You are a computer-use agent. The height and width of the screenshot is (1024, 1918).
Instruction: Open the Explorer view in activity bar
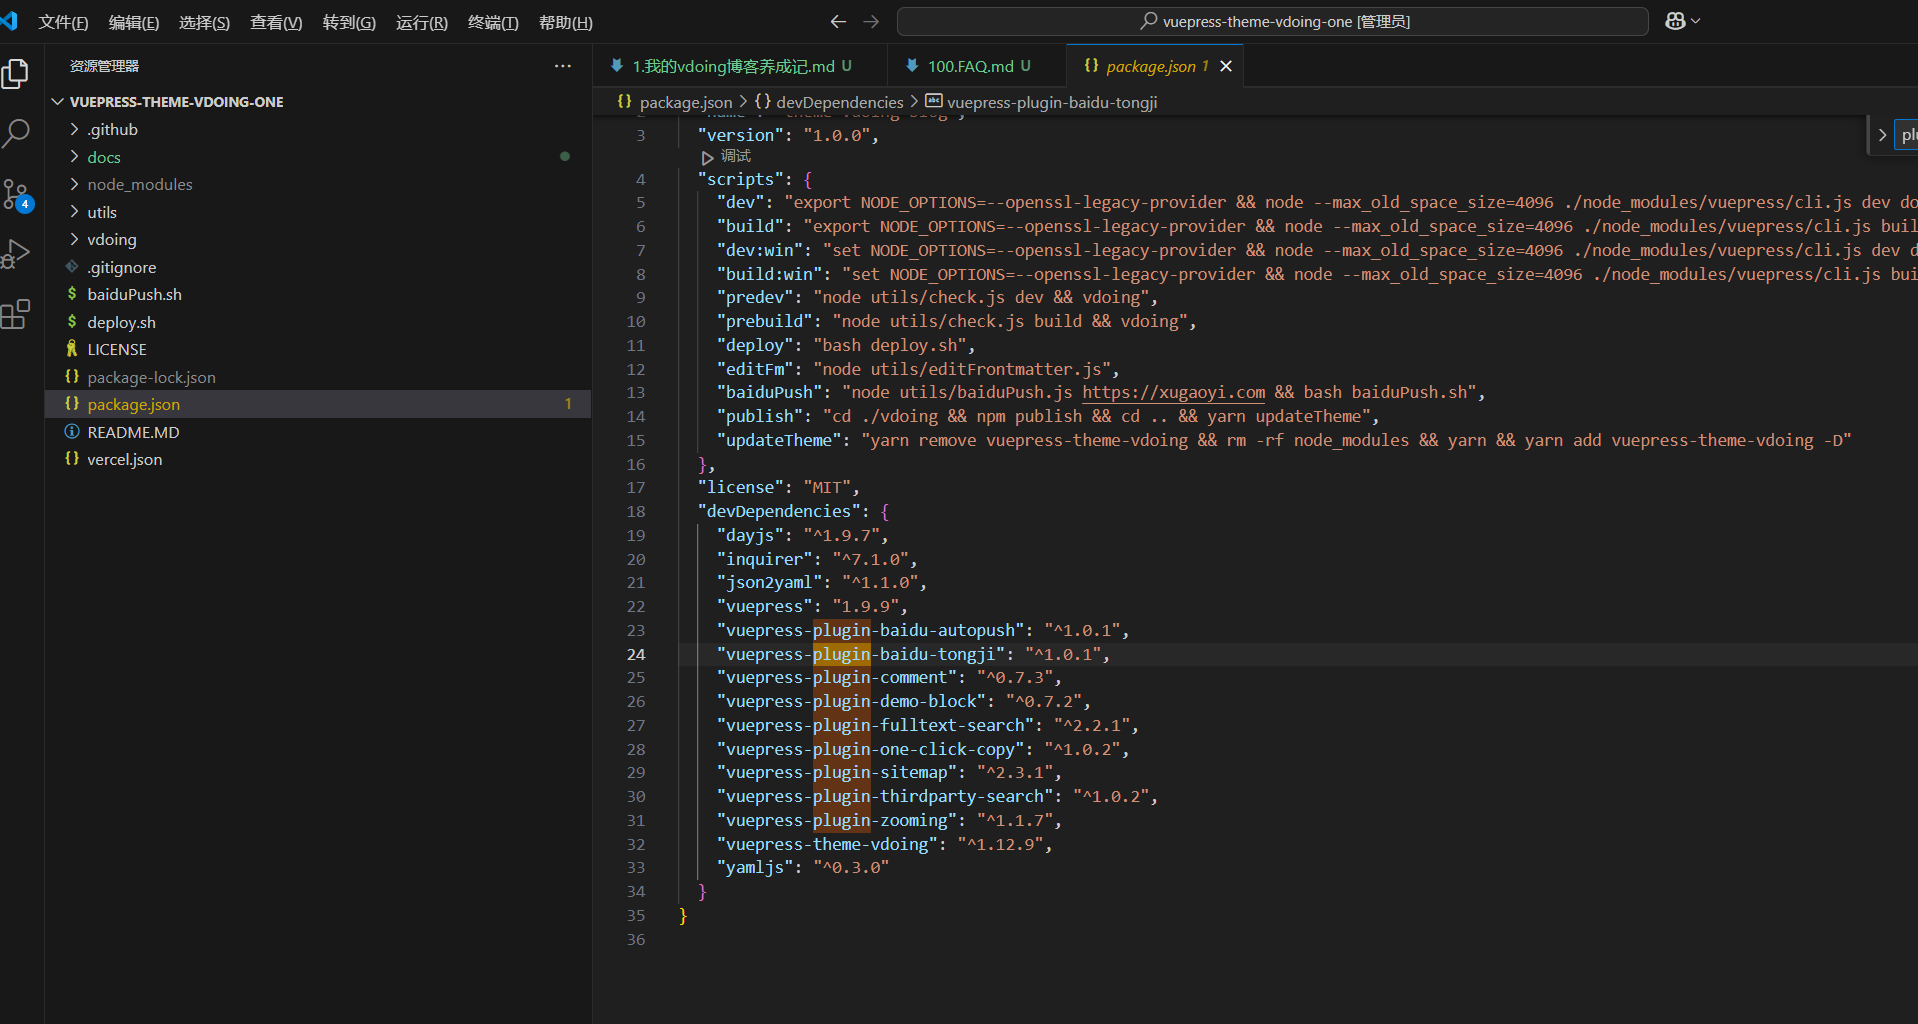pyautogui.click(x=16, y=73)
